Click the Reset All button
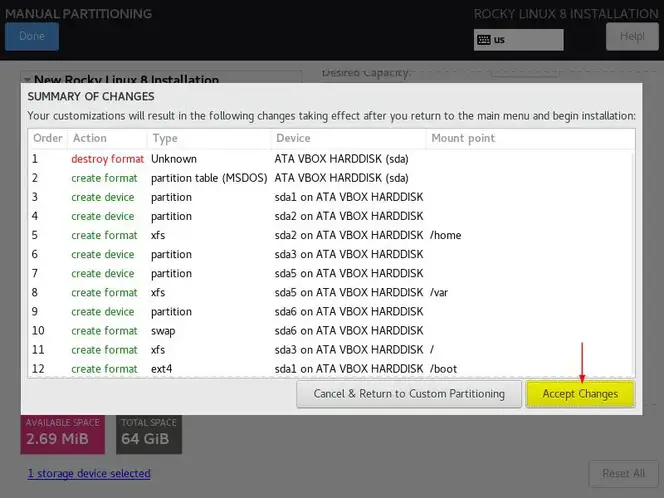Viewport: 664px width, 498px height. (x=623, y=473)
